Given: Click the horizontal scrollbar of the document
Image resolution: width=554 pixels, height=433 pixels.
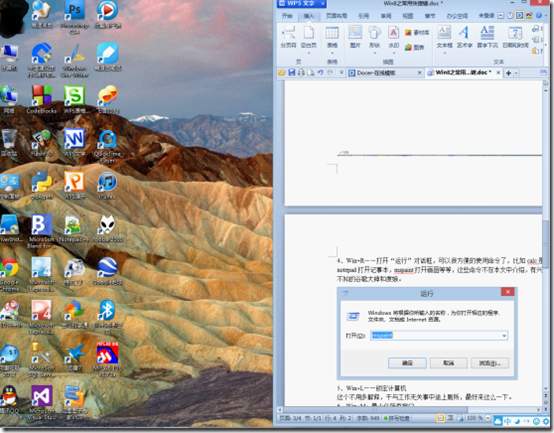Looking at the screenshot, I should pos(375,409).
